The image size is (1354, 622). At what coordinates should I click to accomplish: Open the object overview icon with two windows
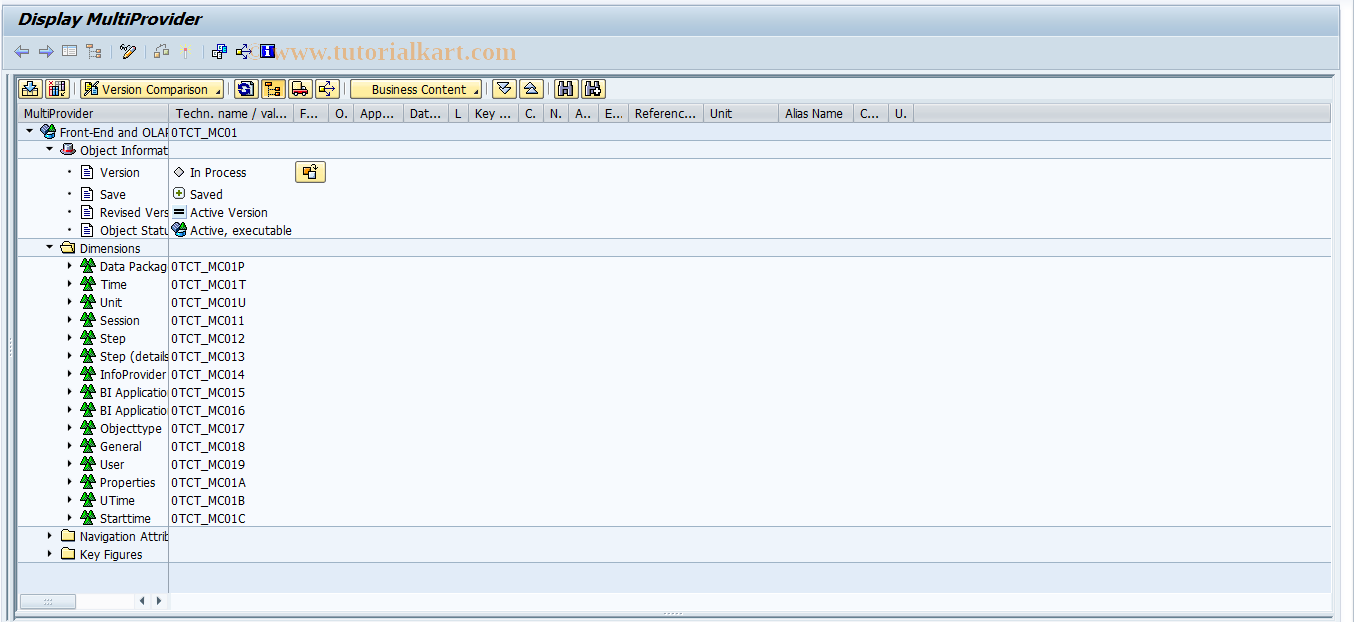pyautogui.click(x=219, y=52)
